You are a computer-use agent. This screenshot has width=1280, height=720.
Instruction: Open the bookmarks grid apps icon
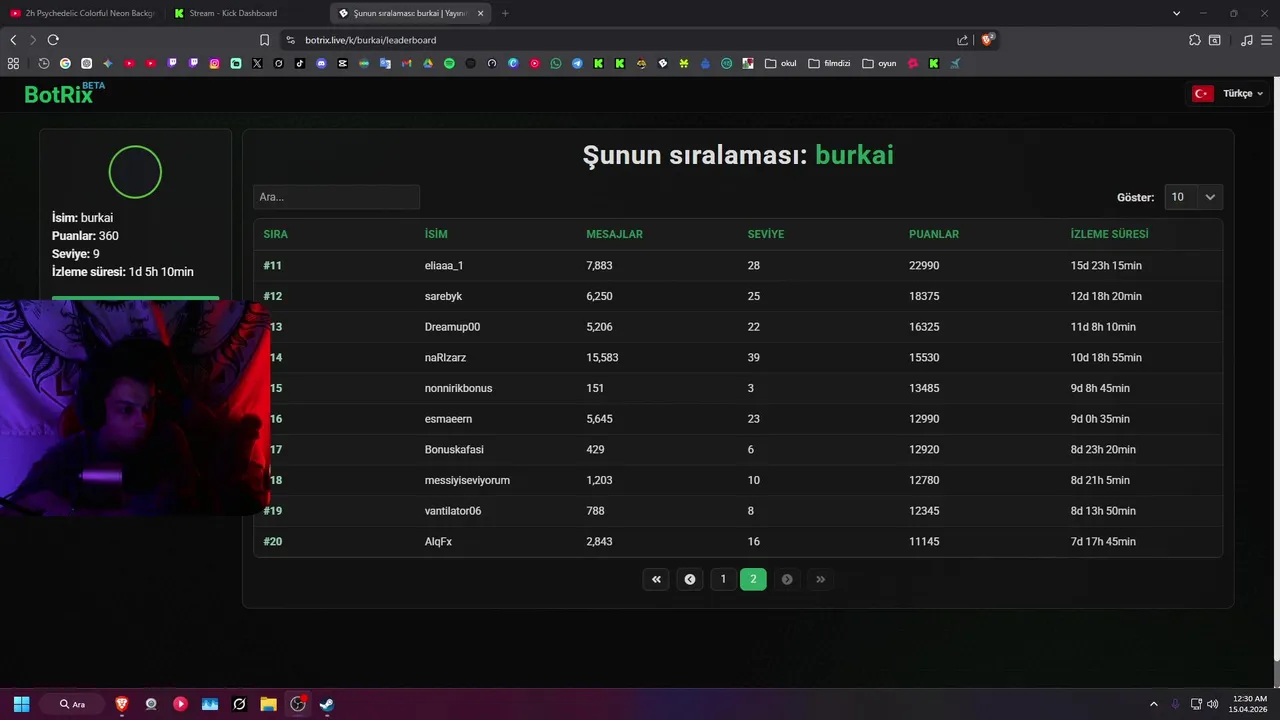(13, 63)
